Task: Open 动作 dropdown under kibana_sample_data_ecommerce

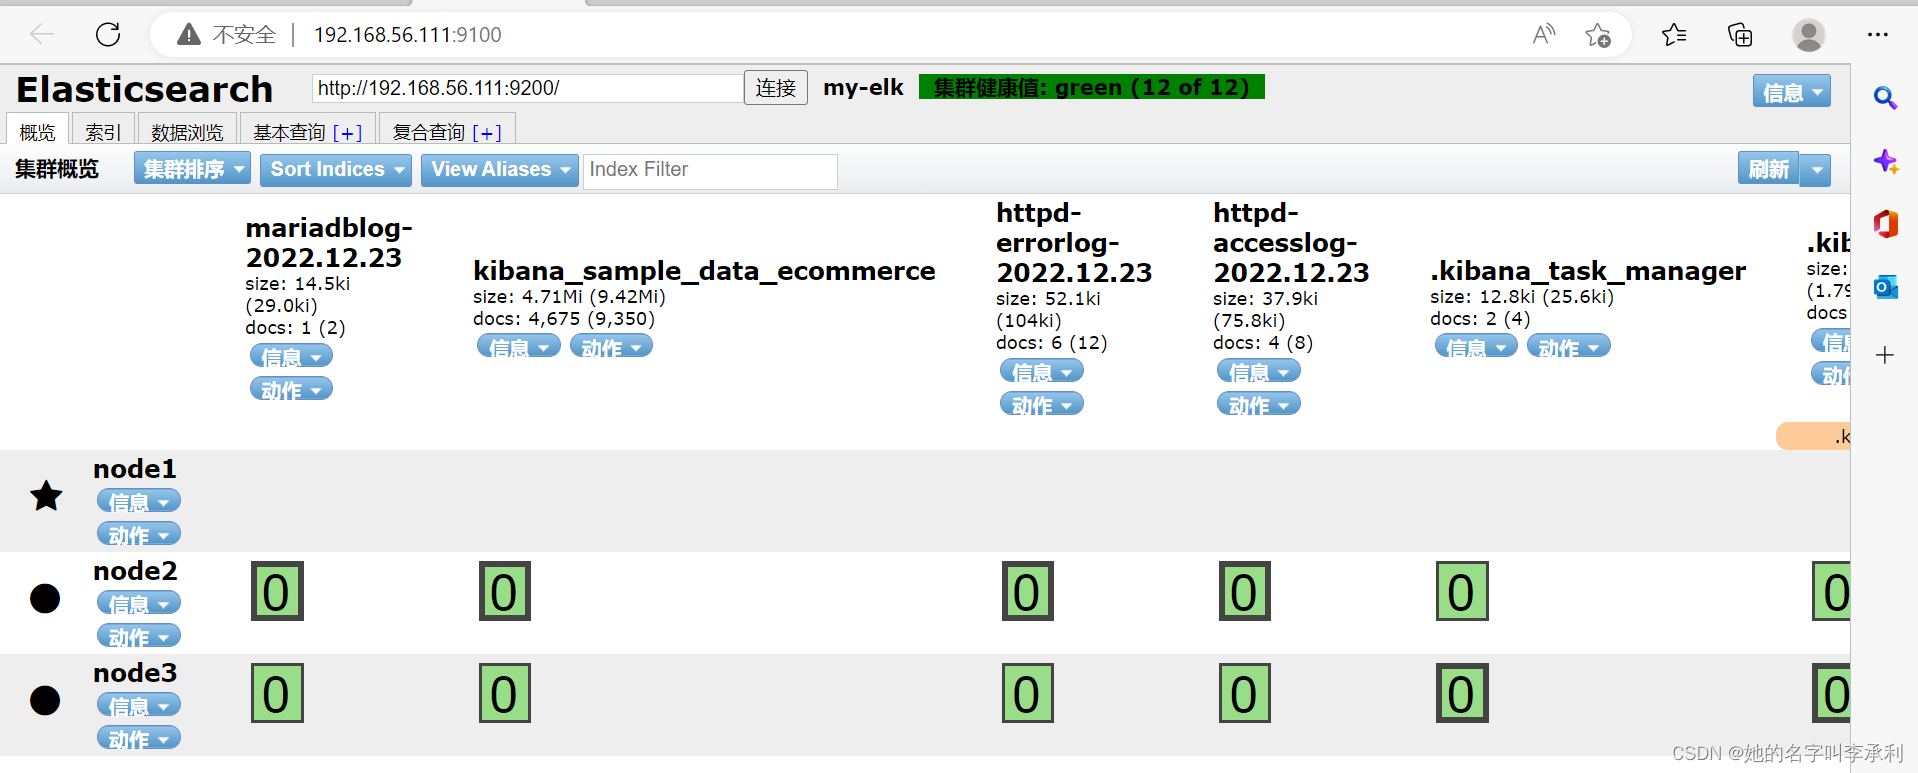Action: 611,346
